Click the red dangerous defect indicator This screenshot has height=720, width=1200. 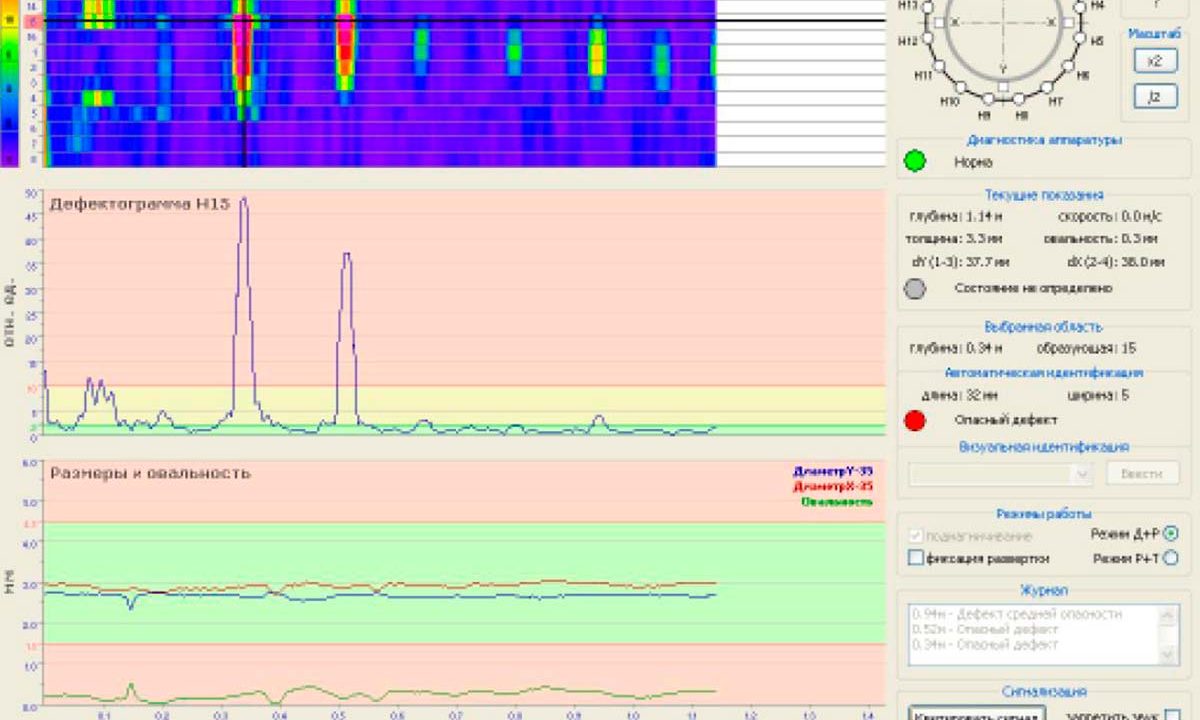point(914,420)
